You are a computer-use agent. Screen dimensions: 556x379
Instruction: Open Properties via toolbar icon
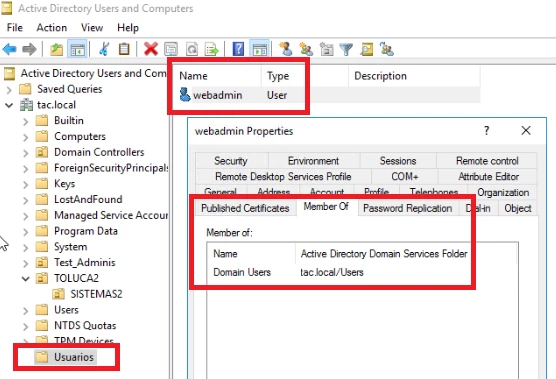(171, 49)
